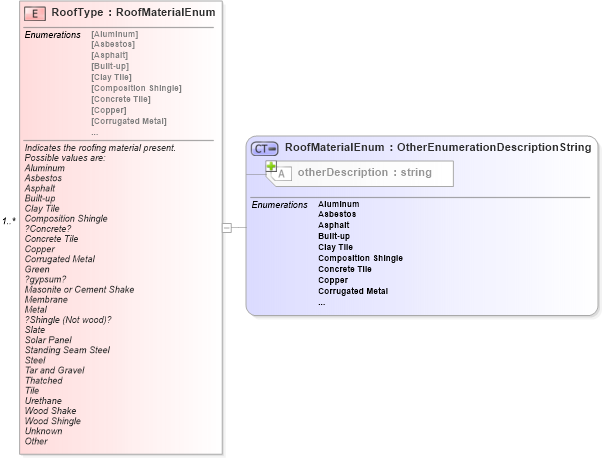This screenshot has width=603, height=458.
Task: Click italic 'Tile' description entry
Action: [x=32, y=391]
